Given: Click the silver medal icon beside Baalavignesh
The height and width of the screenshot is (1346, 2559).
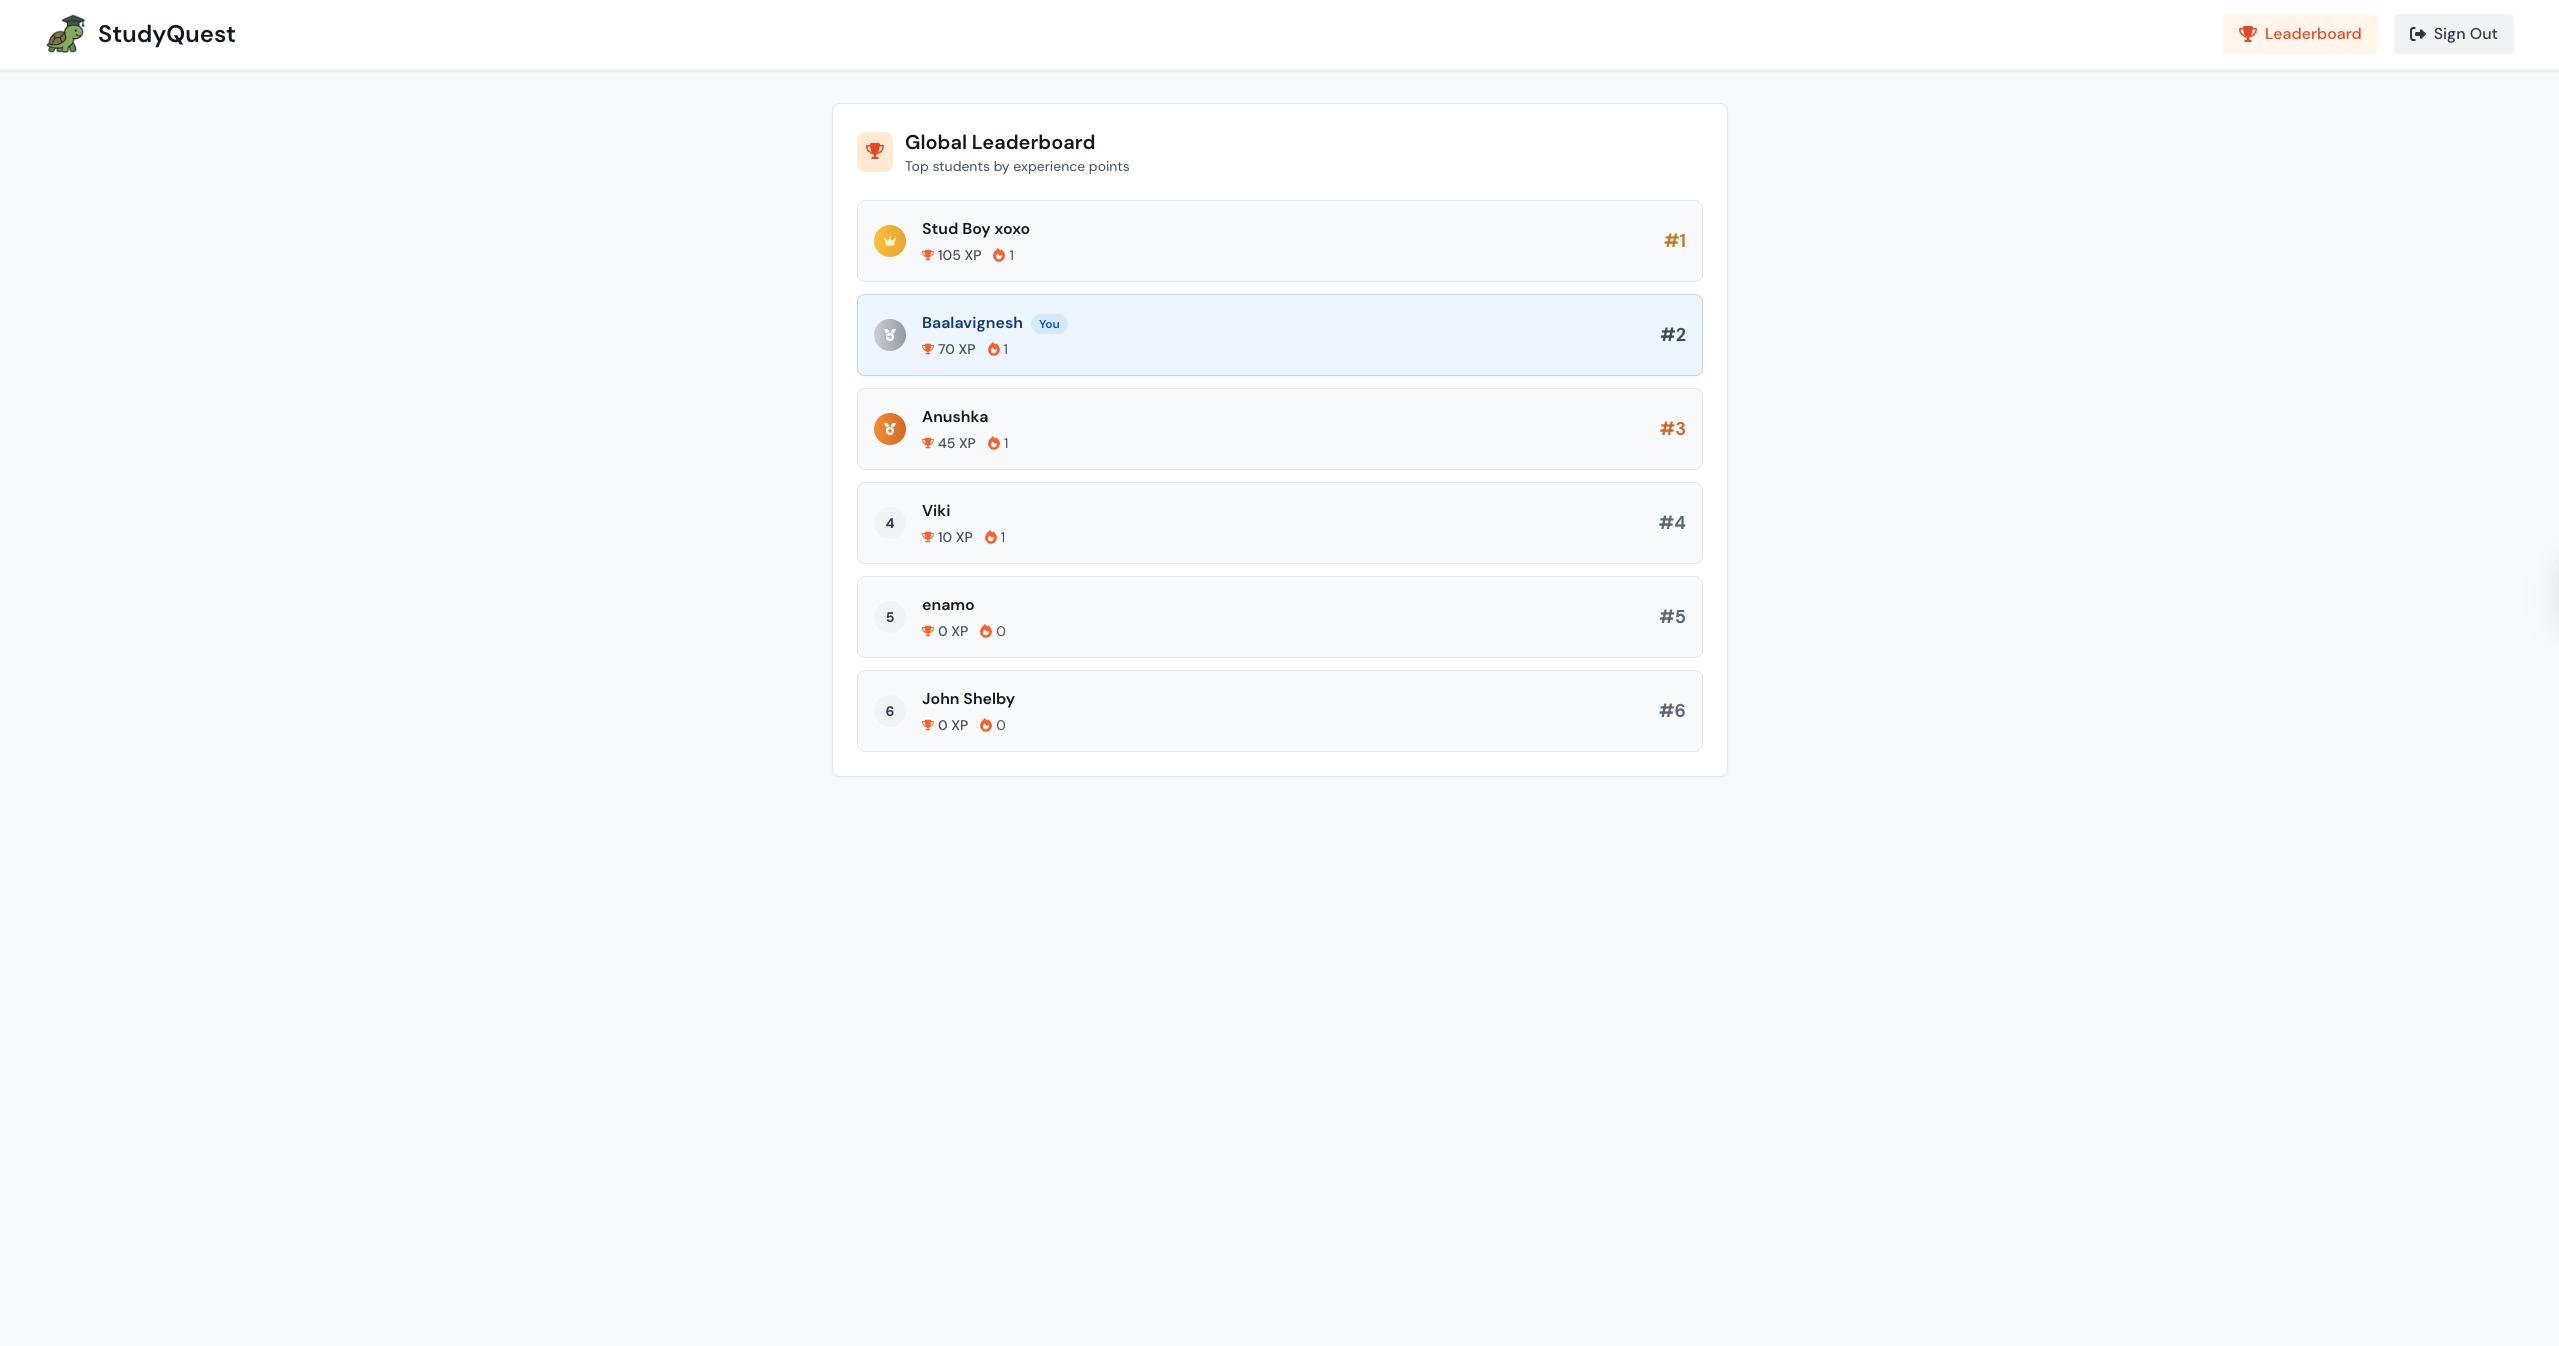Looking at the screenshot, I should 889,335.
